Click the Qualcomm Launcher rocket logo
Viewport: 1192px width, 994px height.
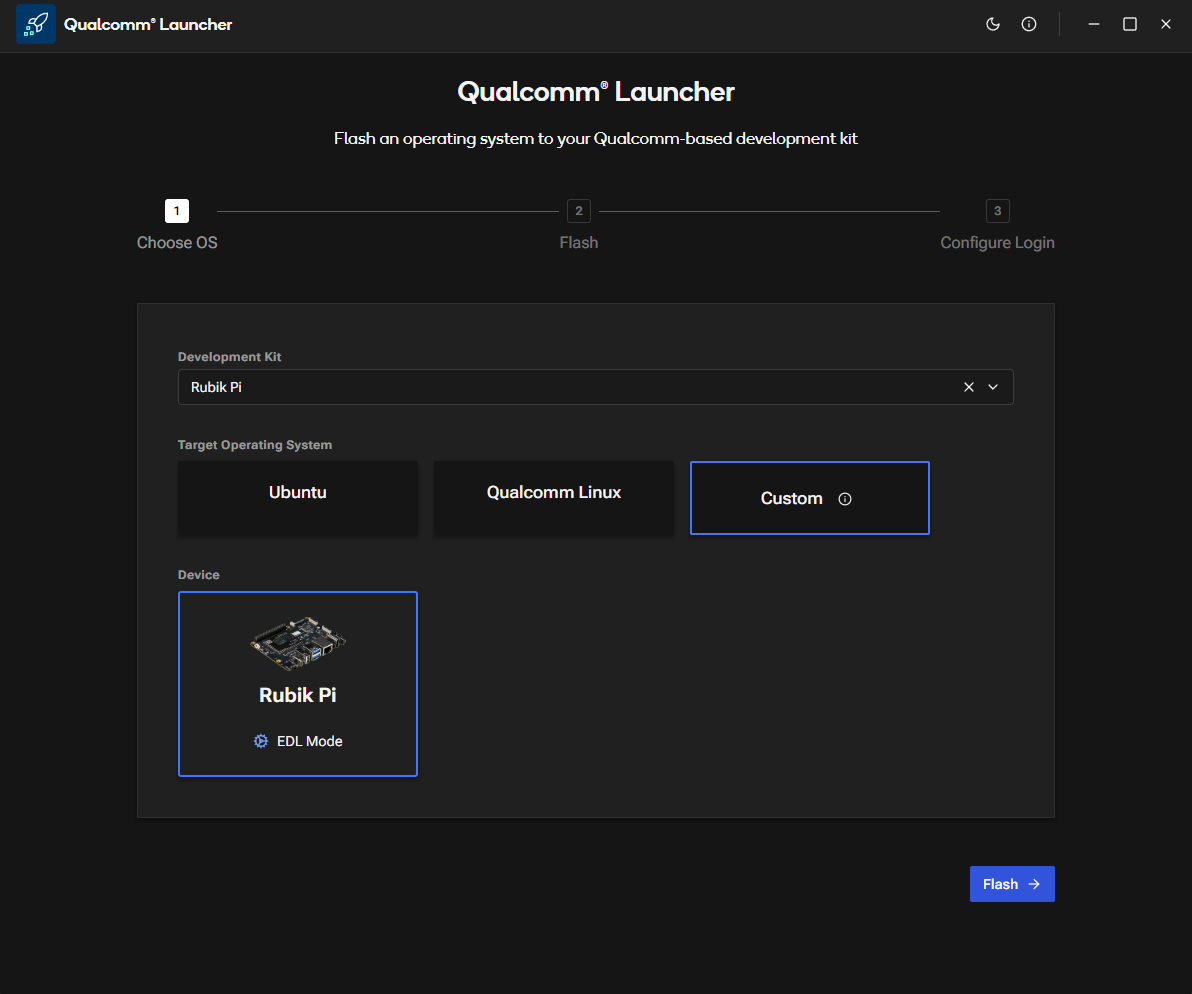coord(36,24)
